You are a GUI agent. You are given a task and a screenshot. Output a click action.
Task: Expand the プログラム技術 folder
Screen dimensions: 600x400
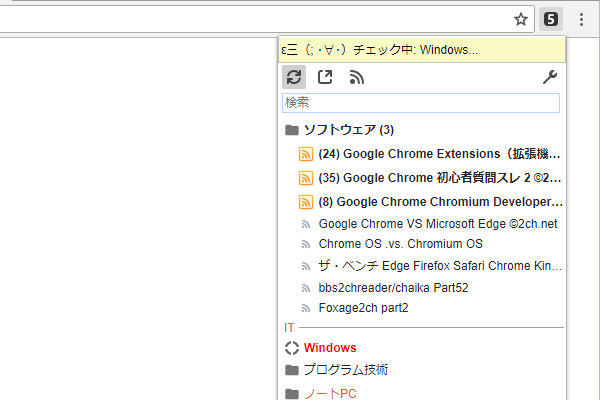click(x=346, y=370)
